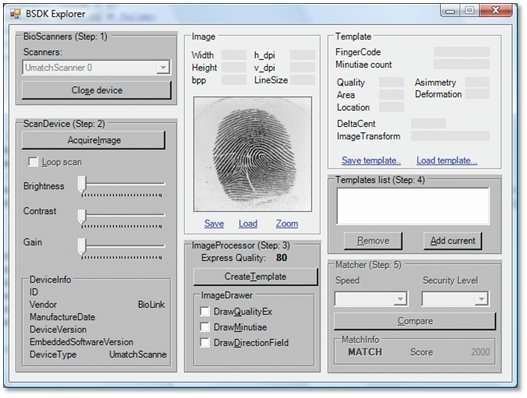Click the Brightness slider handle
This screenshot has width=527, height=398.
coord(82,185)
